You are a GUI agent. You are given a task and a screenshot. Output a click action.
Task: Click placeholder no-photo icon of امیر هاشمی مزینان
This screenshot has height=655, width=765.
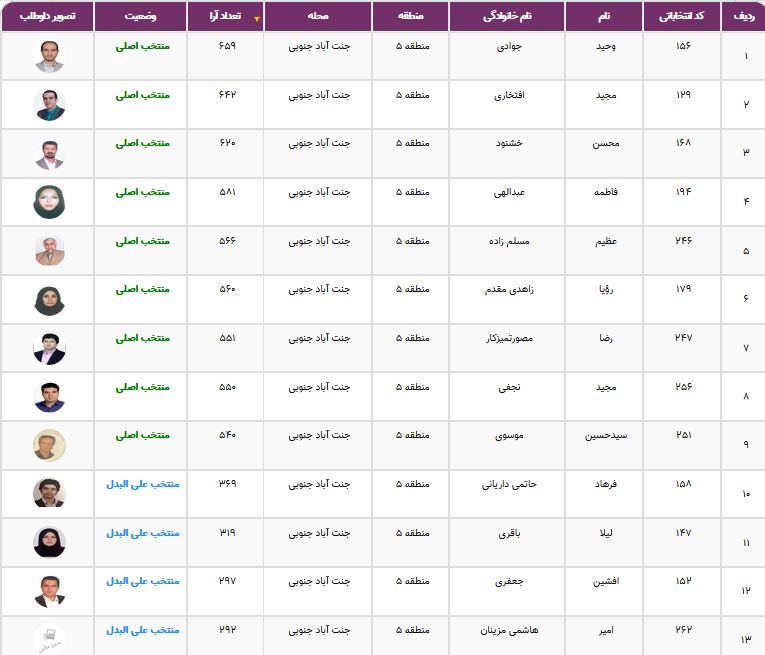point(49,639)
